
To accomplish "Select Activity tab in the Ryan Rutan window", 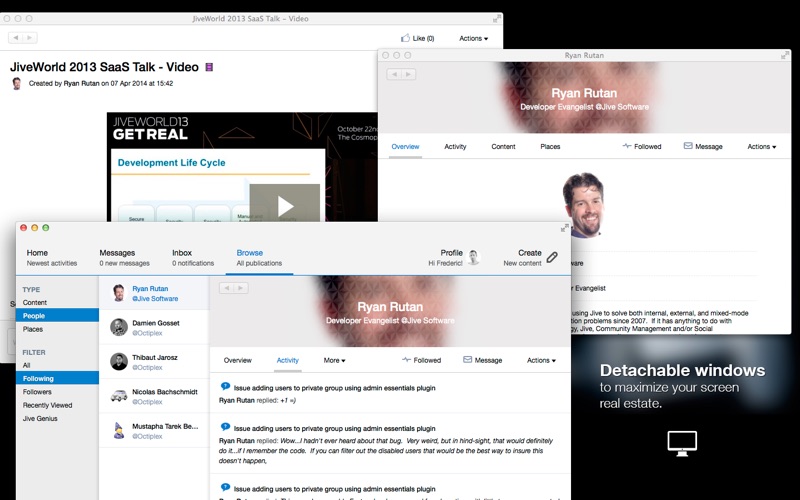I will (x=455, y=146).
